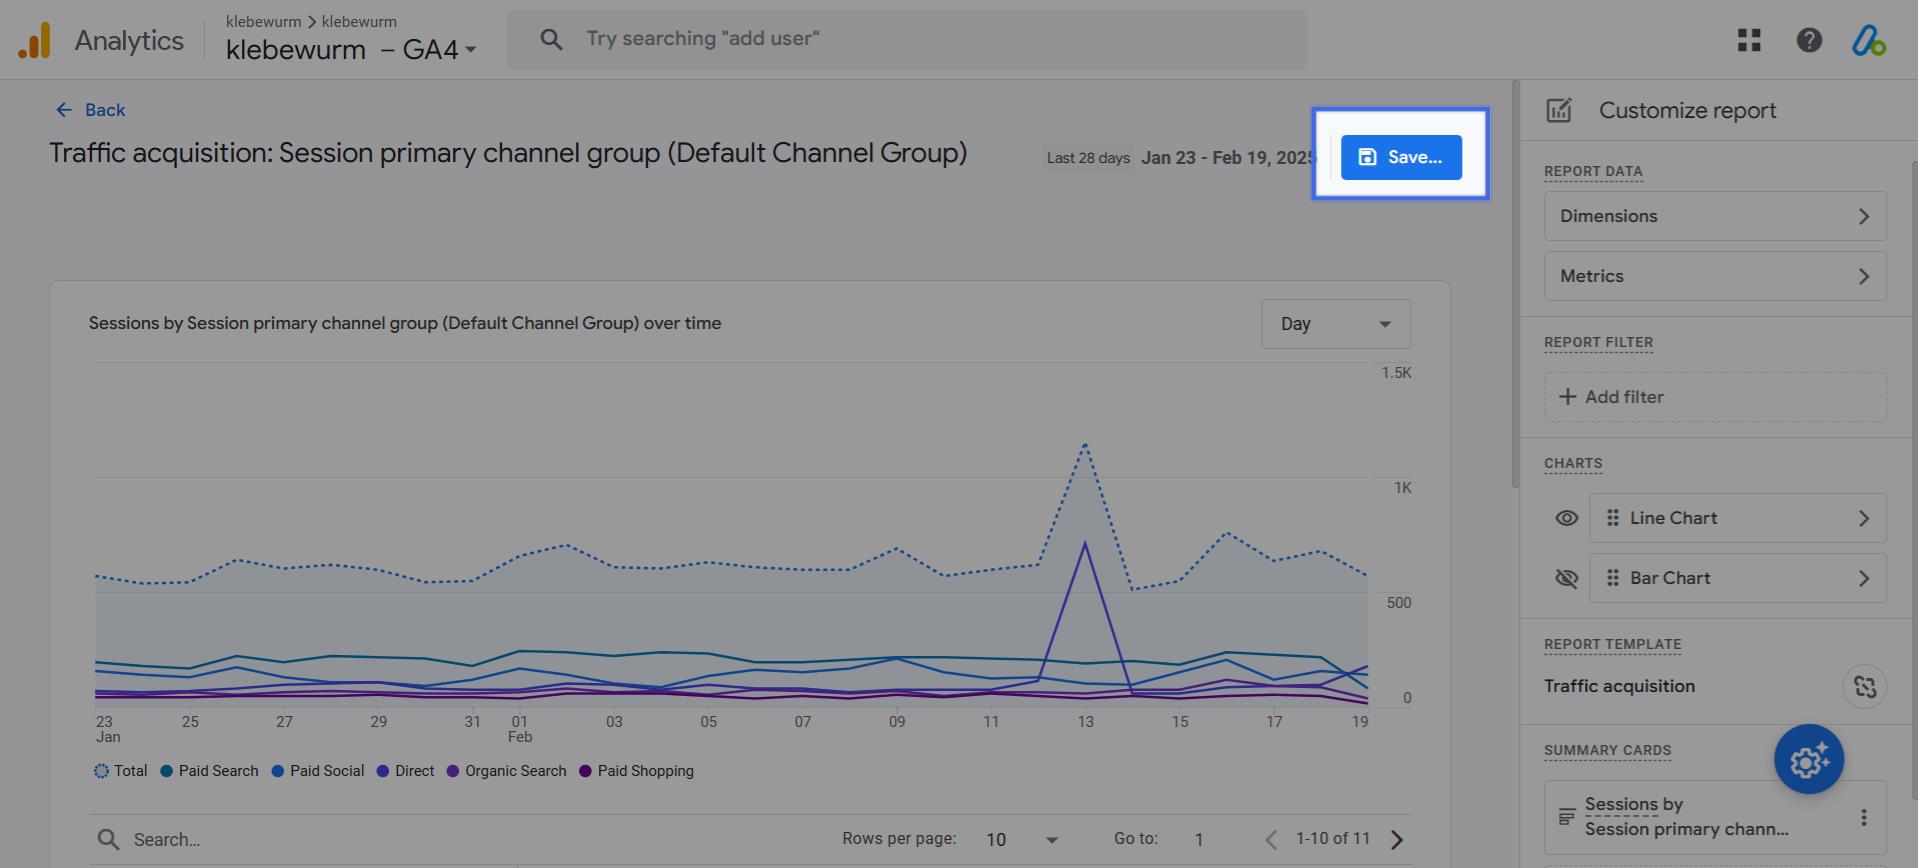Click the unlink report template icon
The width and height of the screenshot is (1918, 868).
[1865, 686]
